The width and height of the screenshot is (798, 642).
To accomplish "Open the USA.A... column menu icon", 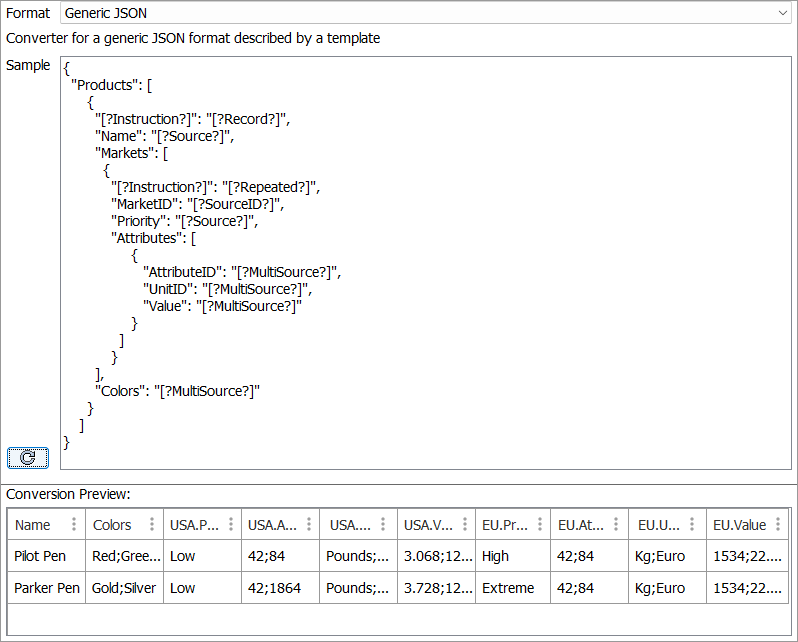I will [306, 525].
